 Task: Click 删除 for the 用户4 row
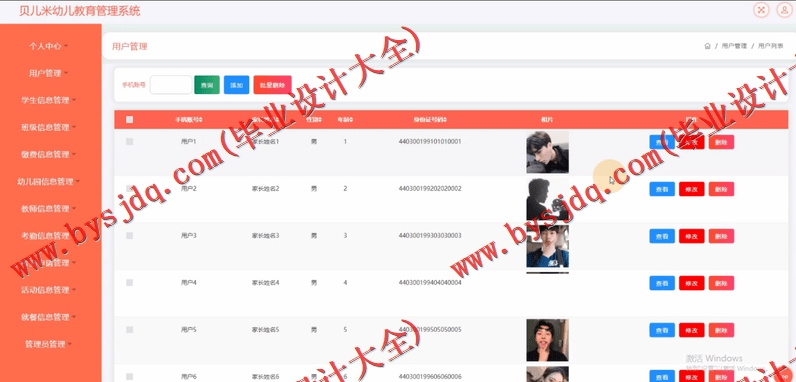[x=721, y=283]
